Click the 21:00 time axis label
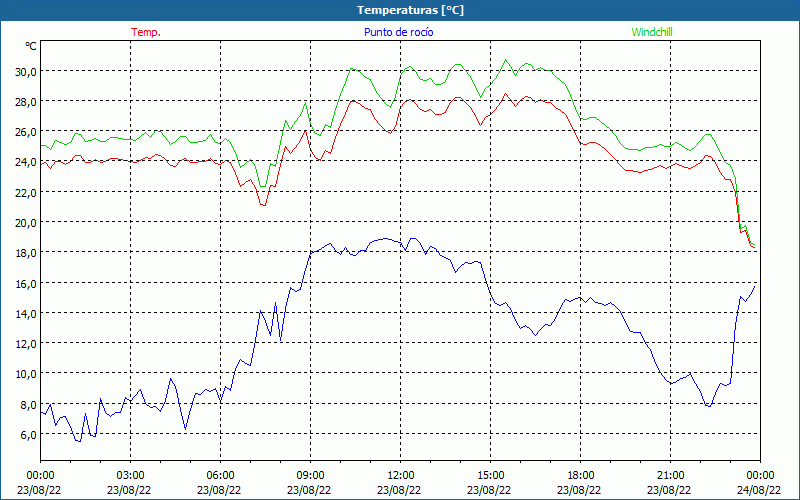The height and width of the screenshot is (500, 800). [x=670, y=476]
